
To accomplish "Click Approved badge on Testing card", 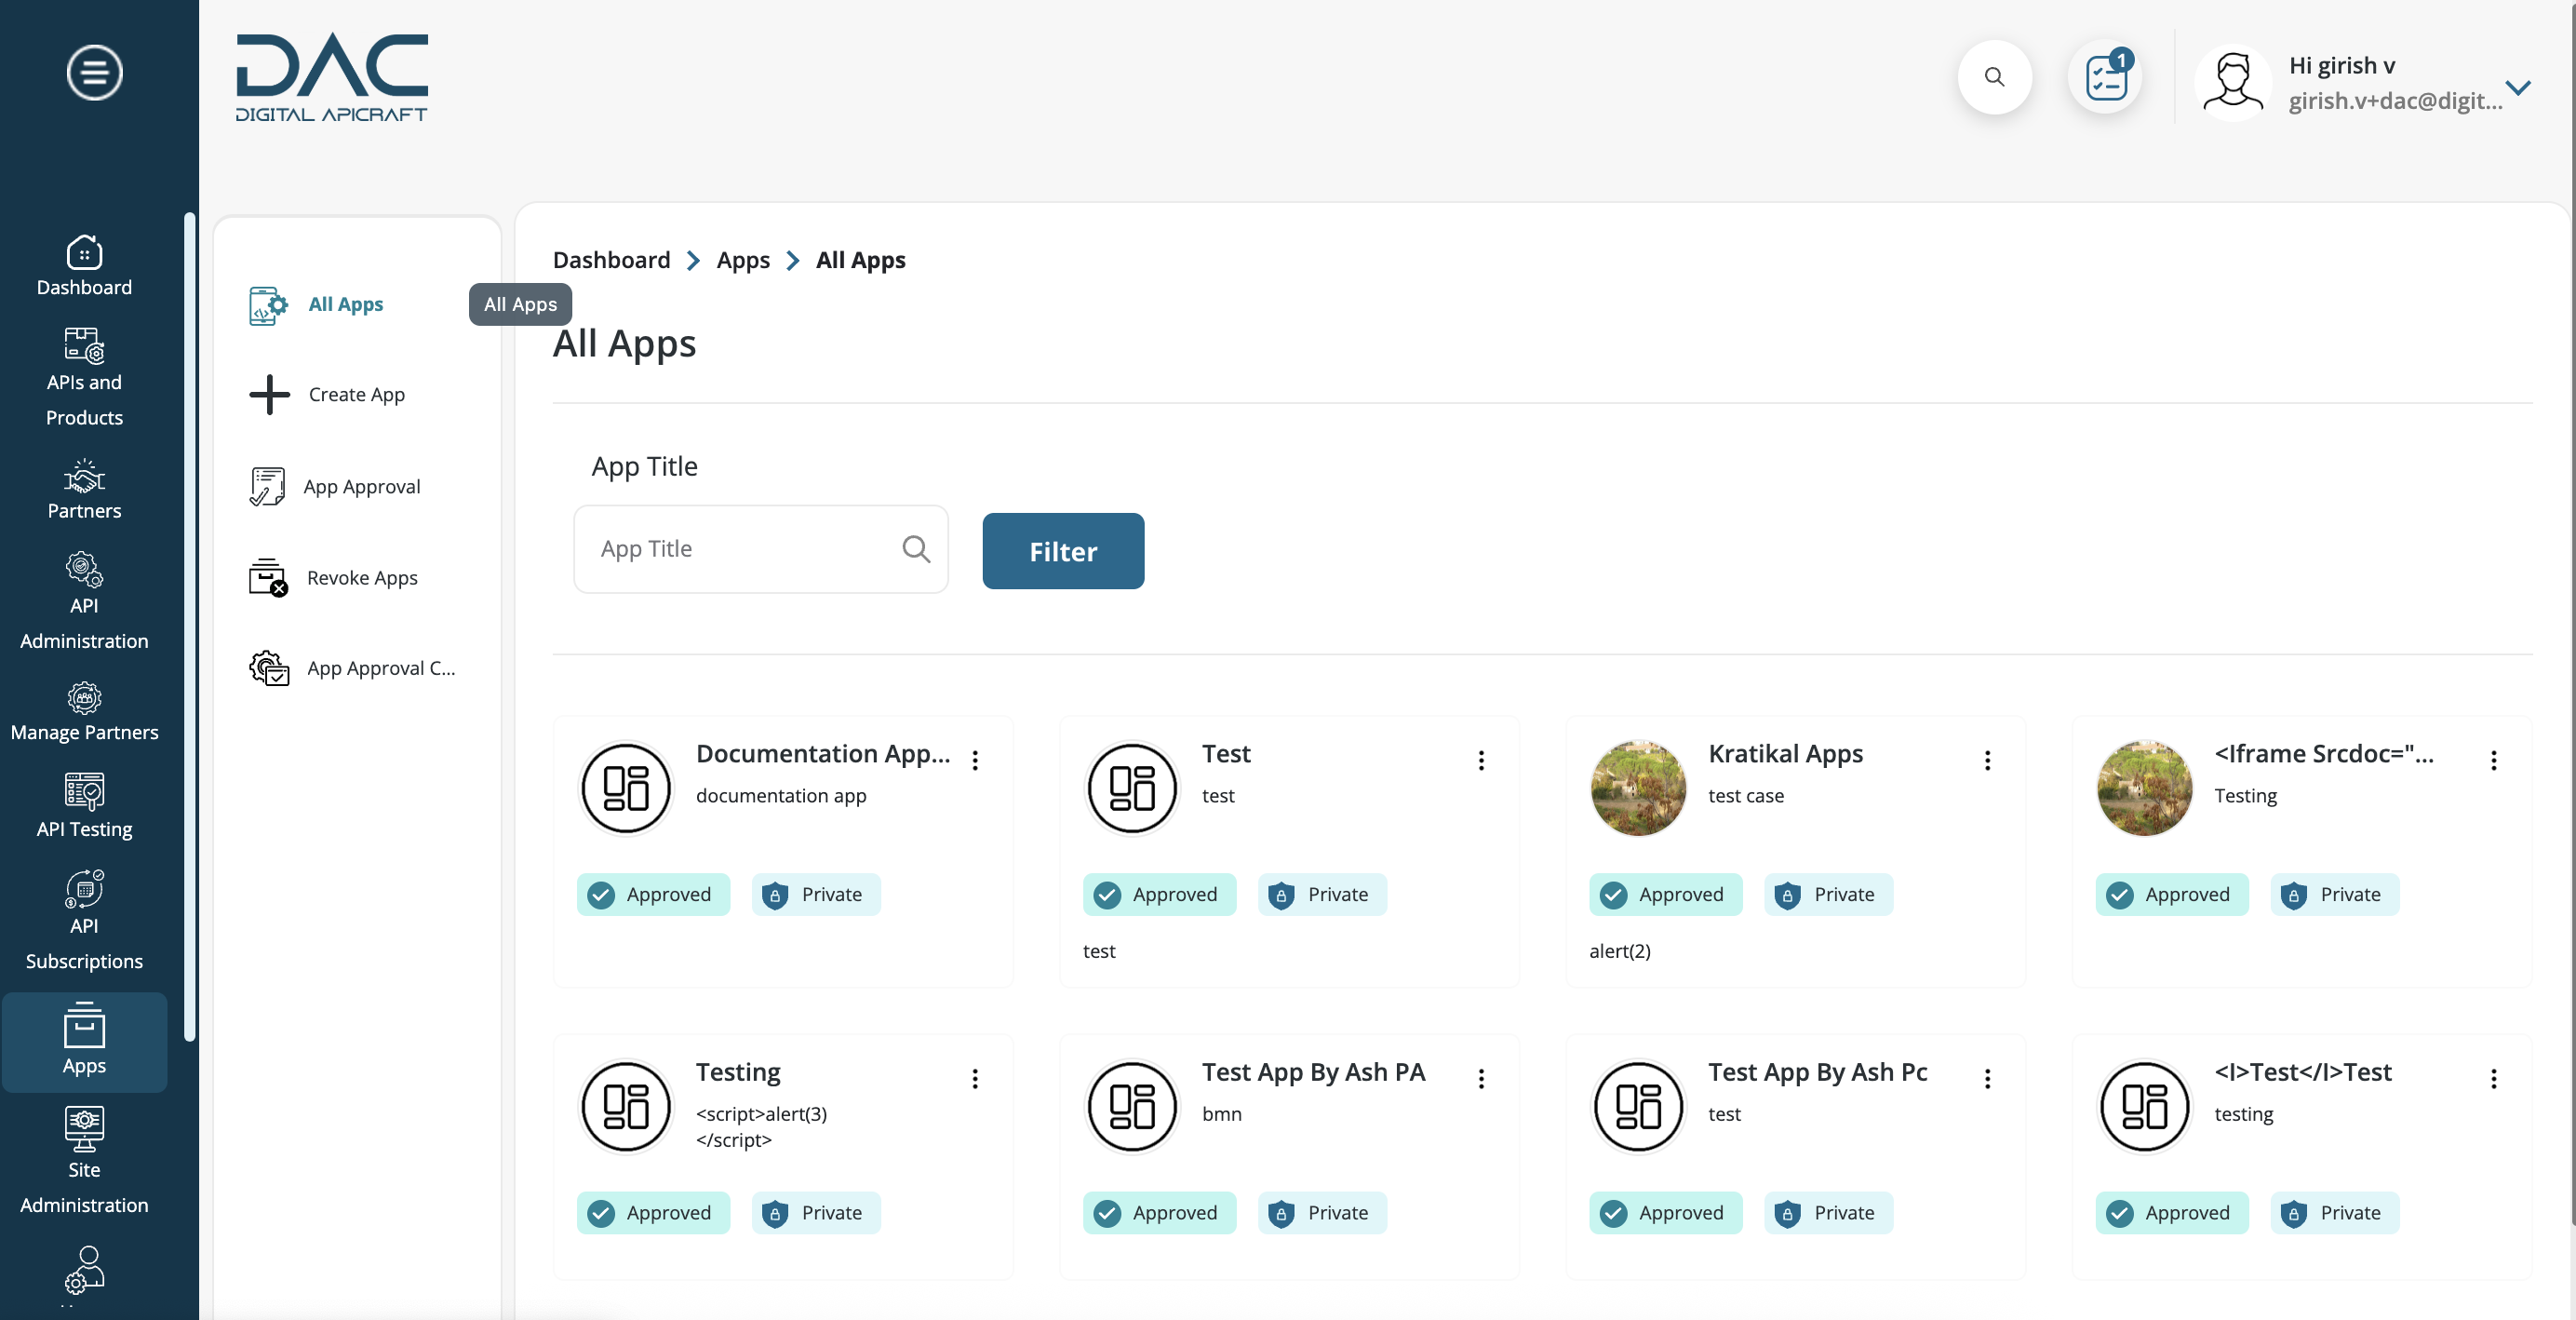I will 652,1212.
